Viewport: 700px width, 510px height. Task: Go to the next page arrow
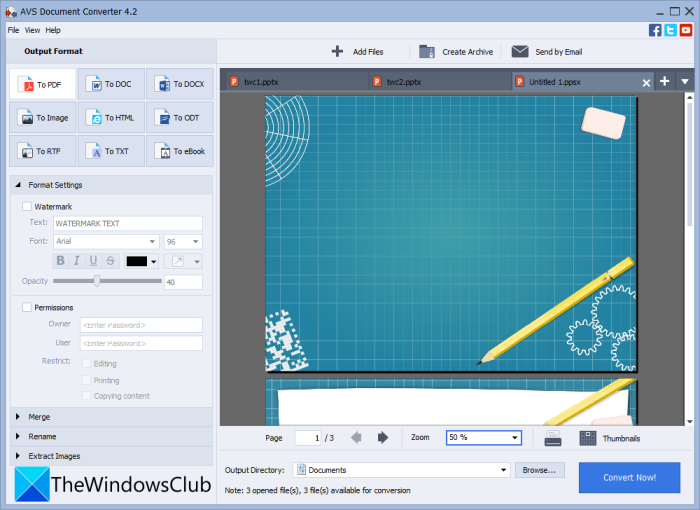pos(383,437)
